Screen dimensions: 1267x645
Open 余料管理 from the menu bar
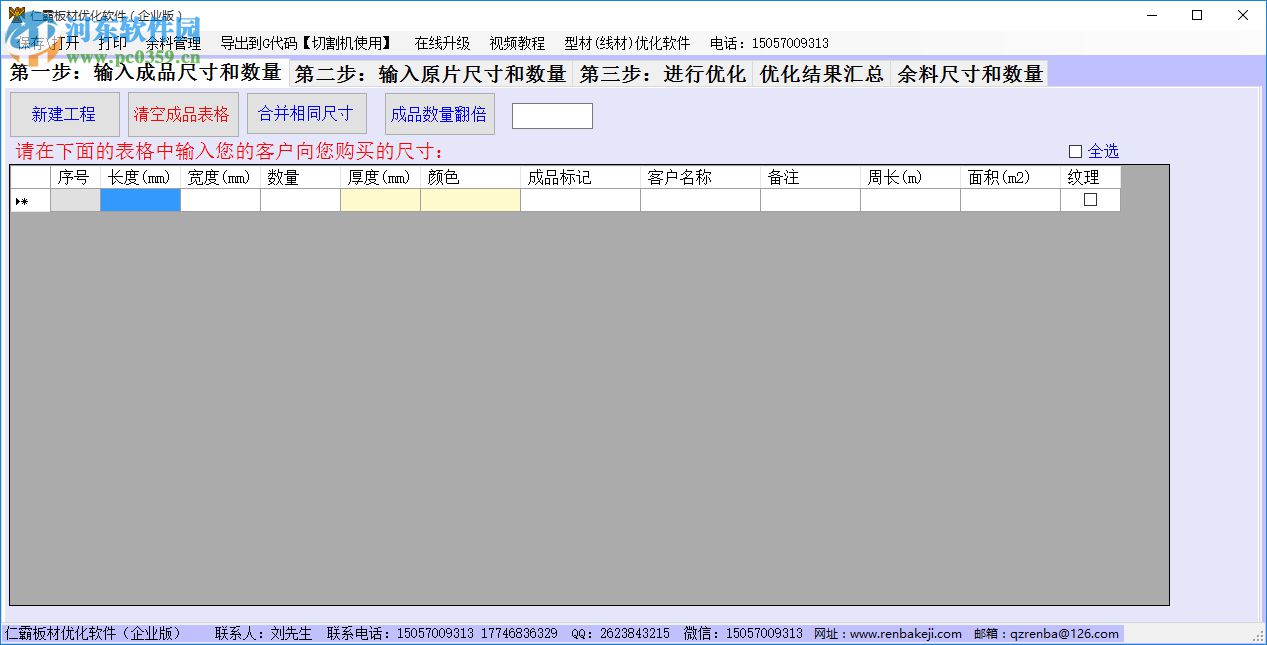coord(176,43)
